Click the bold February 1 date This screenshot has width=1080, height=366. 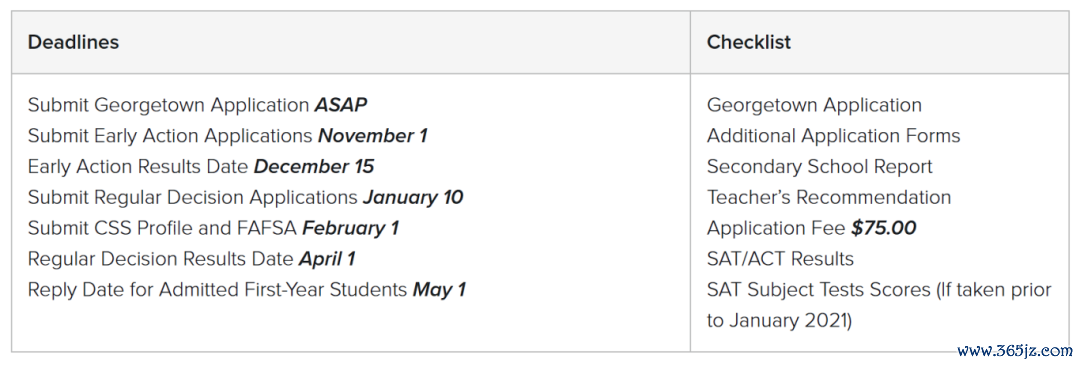pyautogui.click(x=351, y=228)
